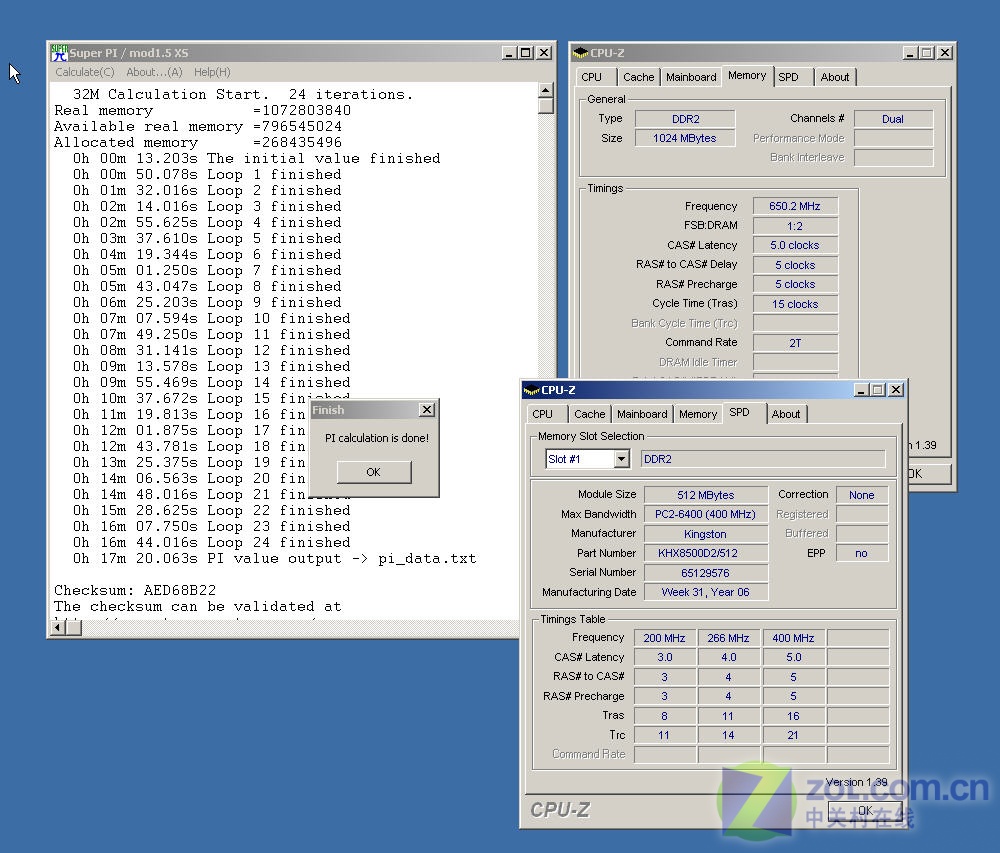Click the DDR2 slot type field in SPD
This screenshot has height=853, width=1000.
click(x=763, y=459)
